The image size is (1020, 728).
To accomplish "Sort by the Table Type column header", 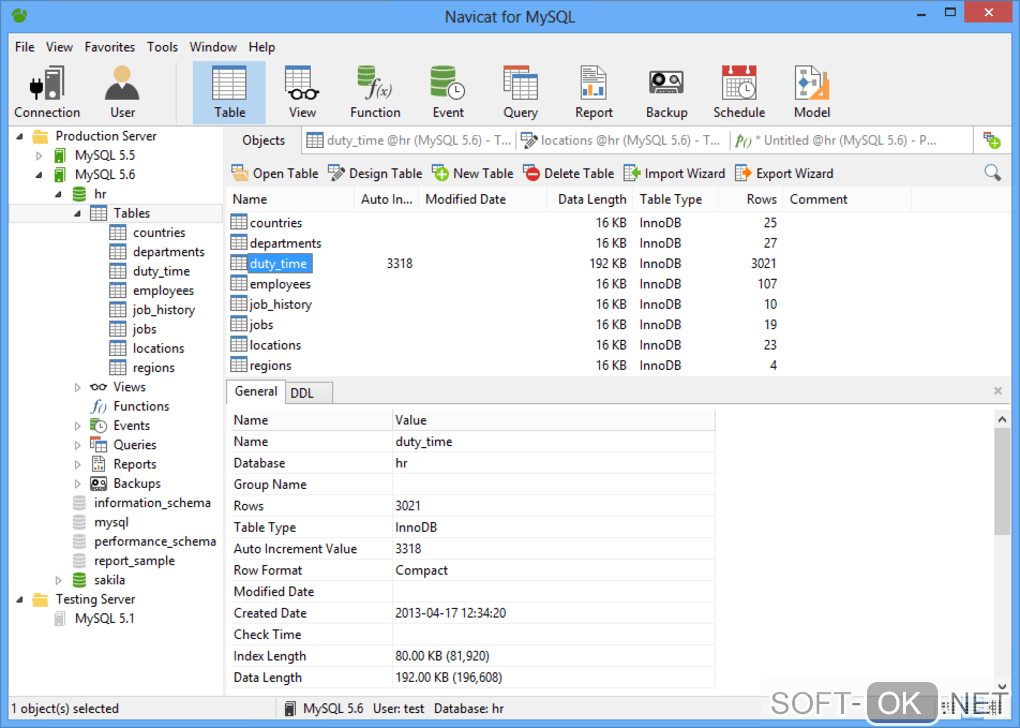I will [x=675, y=199].
